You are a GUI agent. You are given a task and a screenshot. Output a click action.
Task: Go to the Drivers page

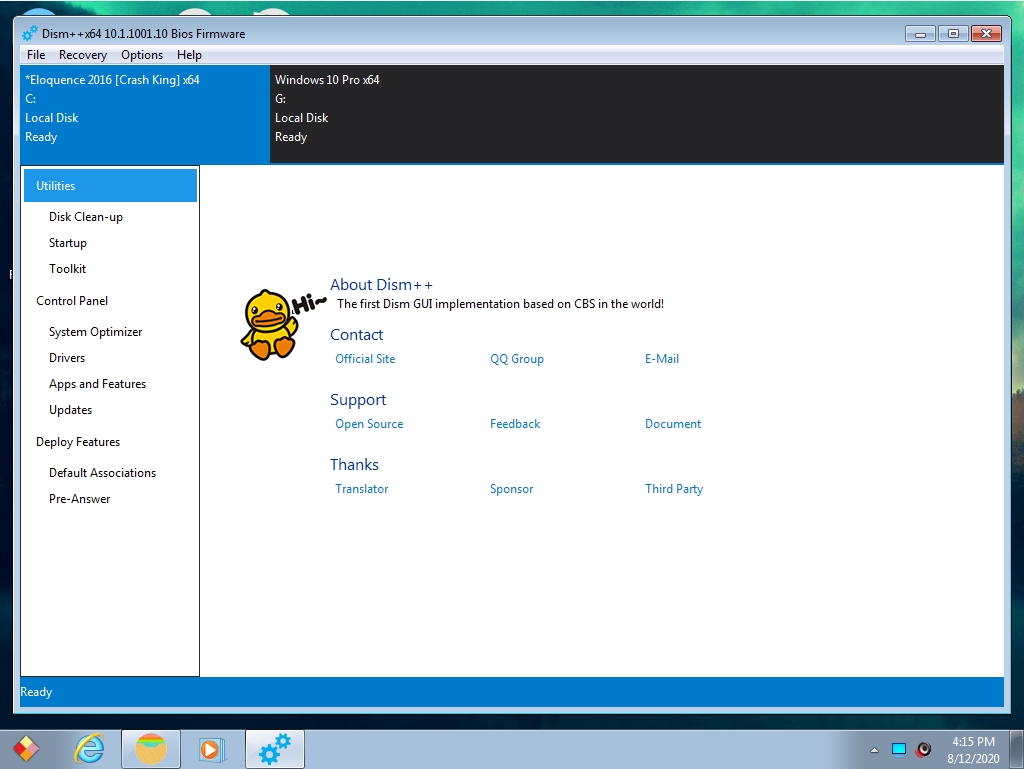pos(67,358)
